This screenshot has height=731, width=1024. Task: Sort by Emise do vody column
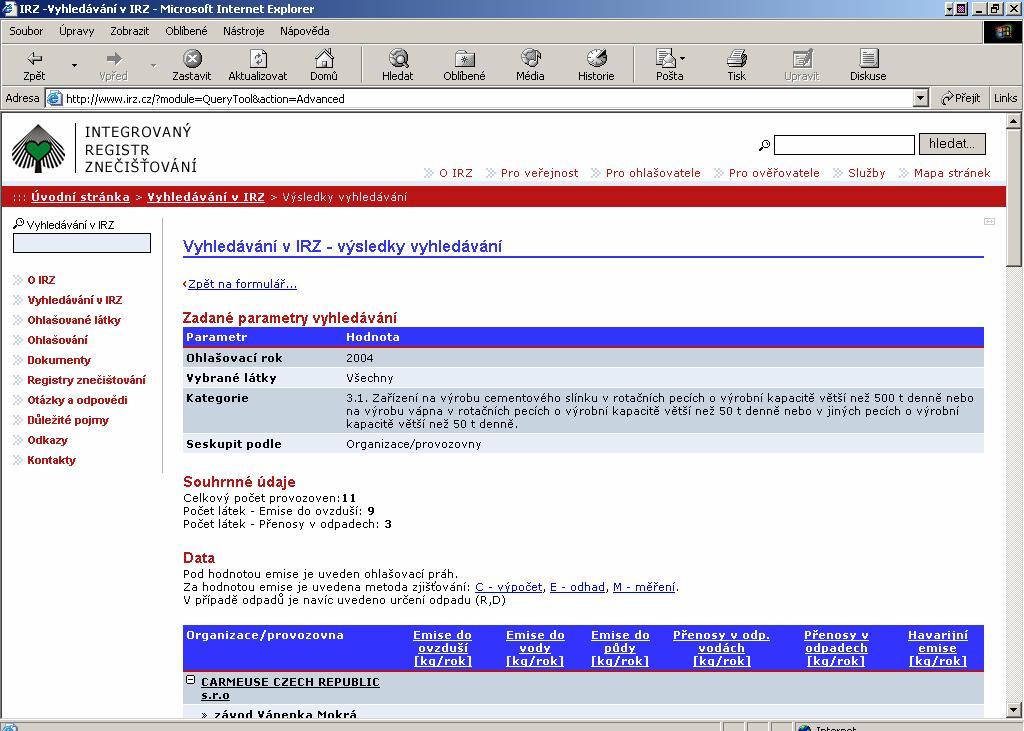[535, 648]
